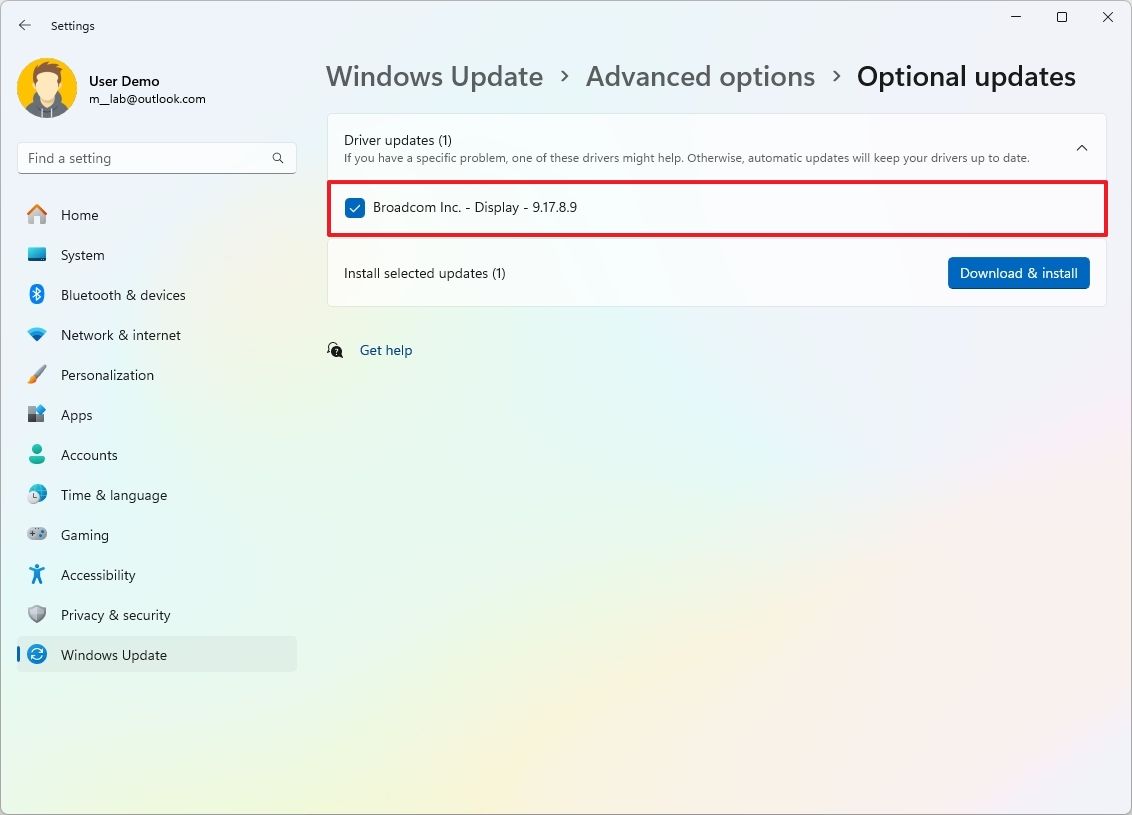Screen dimensions: 1132x815
Task: Uncheck the Broadcom Inc. Display driver checkbox
Action: coord(355,208)
